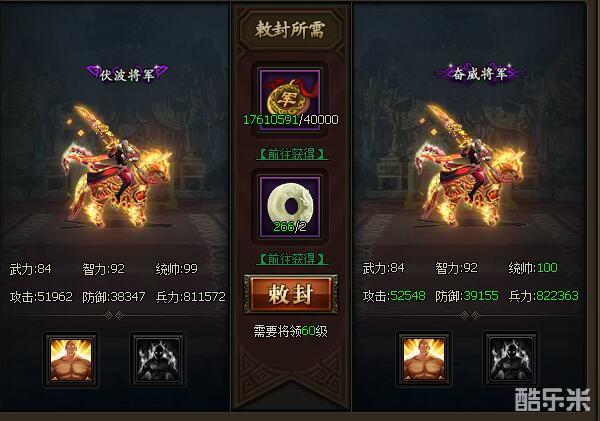Click the right mounted general character preview
The width and height of the screenshot is (600, 421).
point(470,166)
